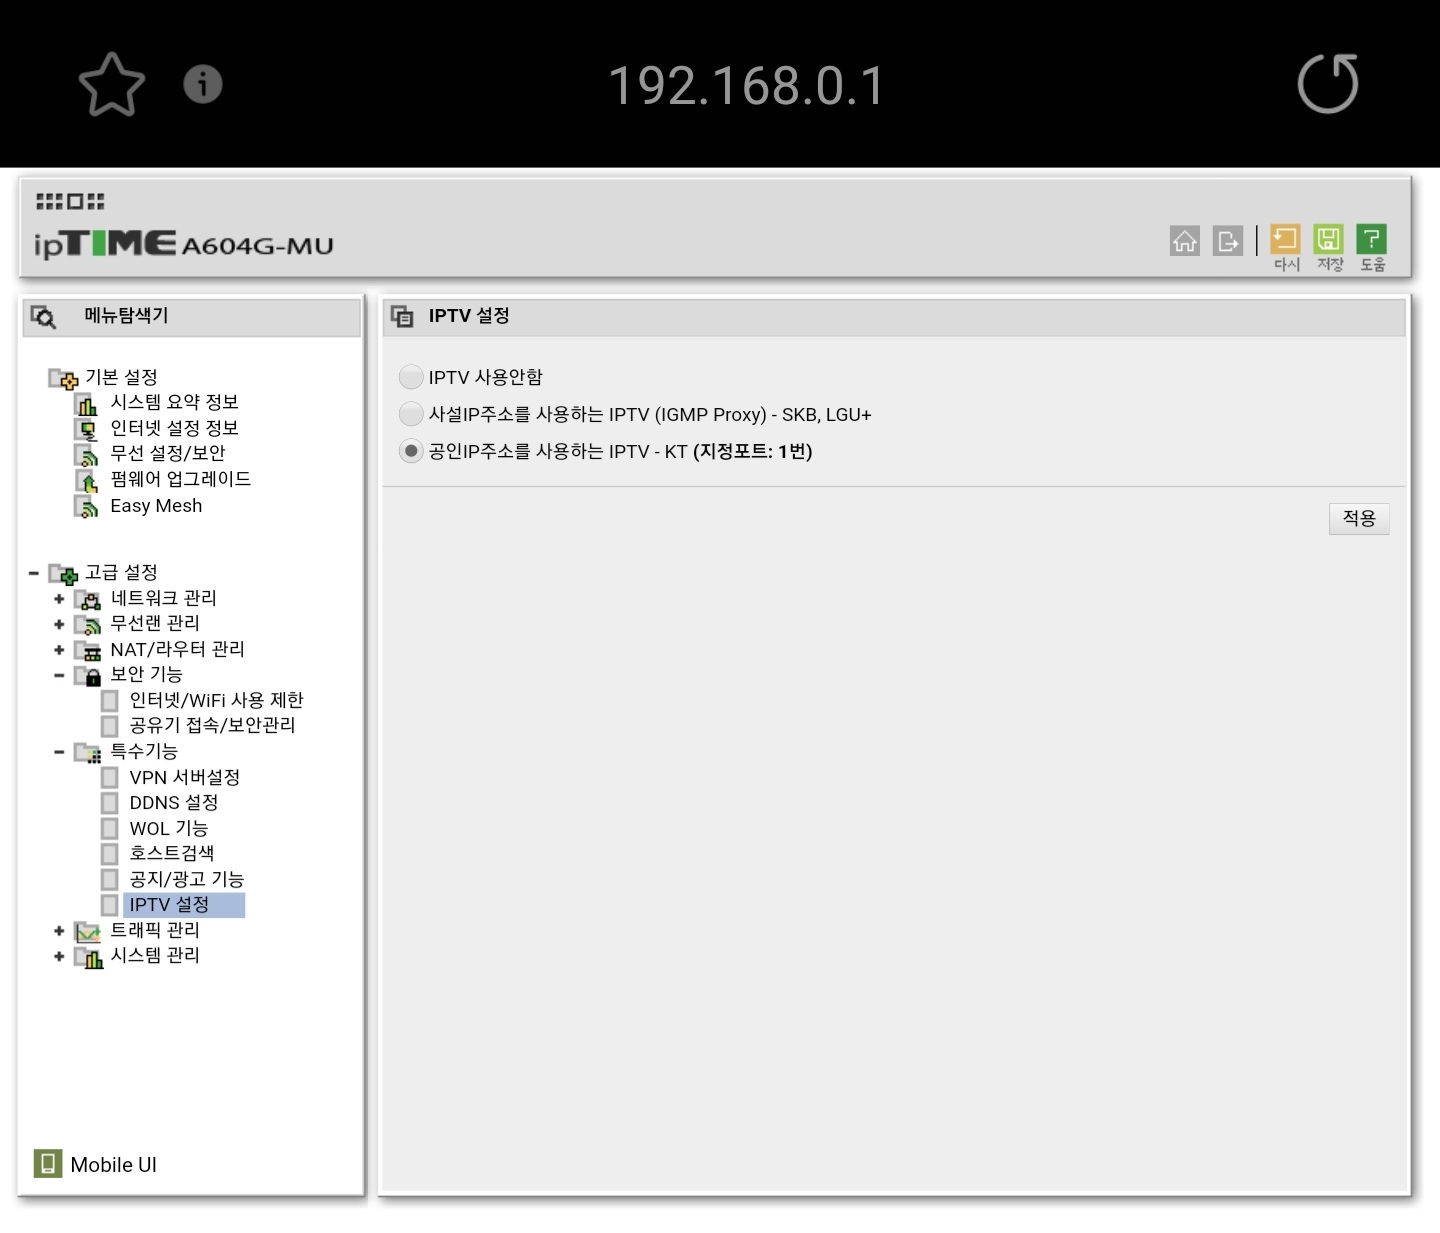Click 펌웨어 업그레이드 arrow icon
Screen dimensions: 1440x1233
[87, 480]
